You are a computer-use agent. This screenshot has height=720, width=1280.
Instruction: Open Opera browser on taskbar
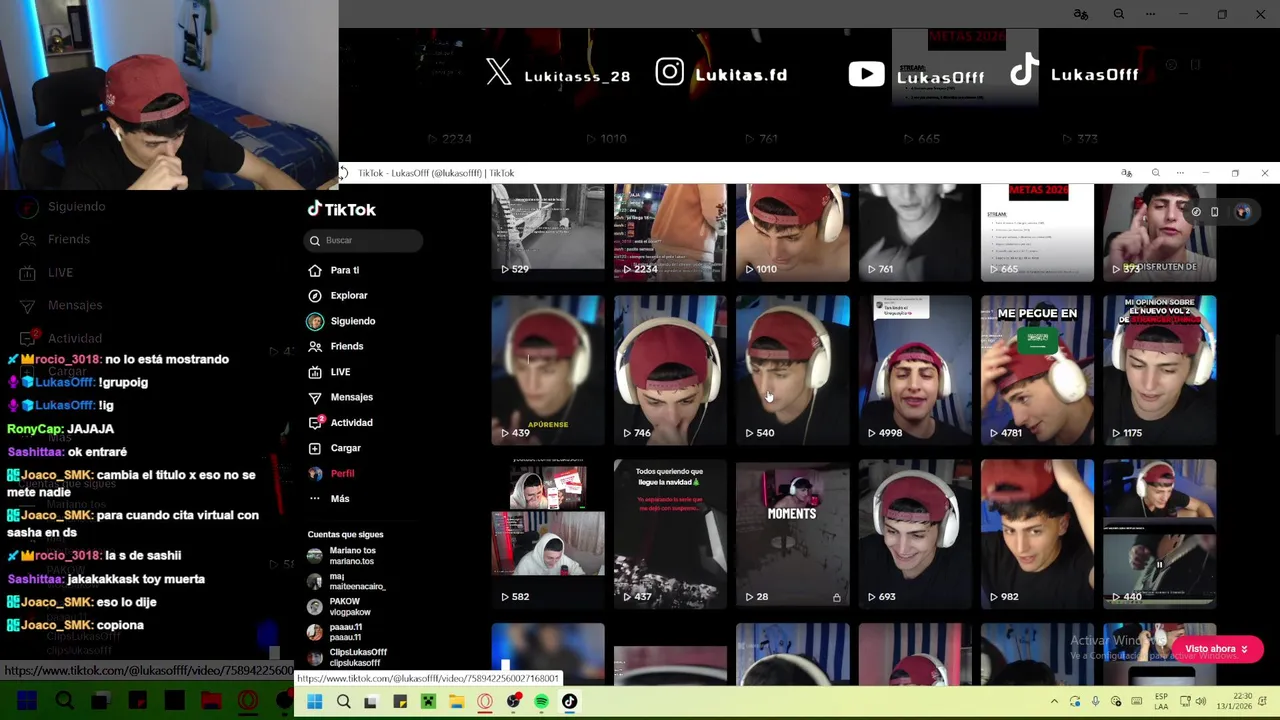pos(485,702)
